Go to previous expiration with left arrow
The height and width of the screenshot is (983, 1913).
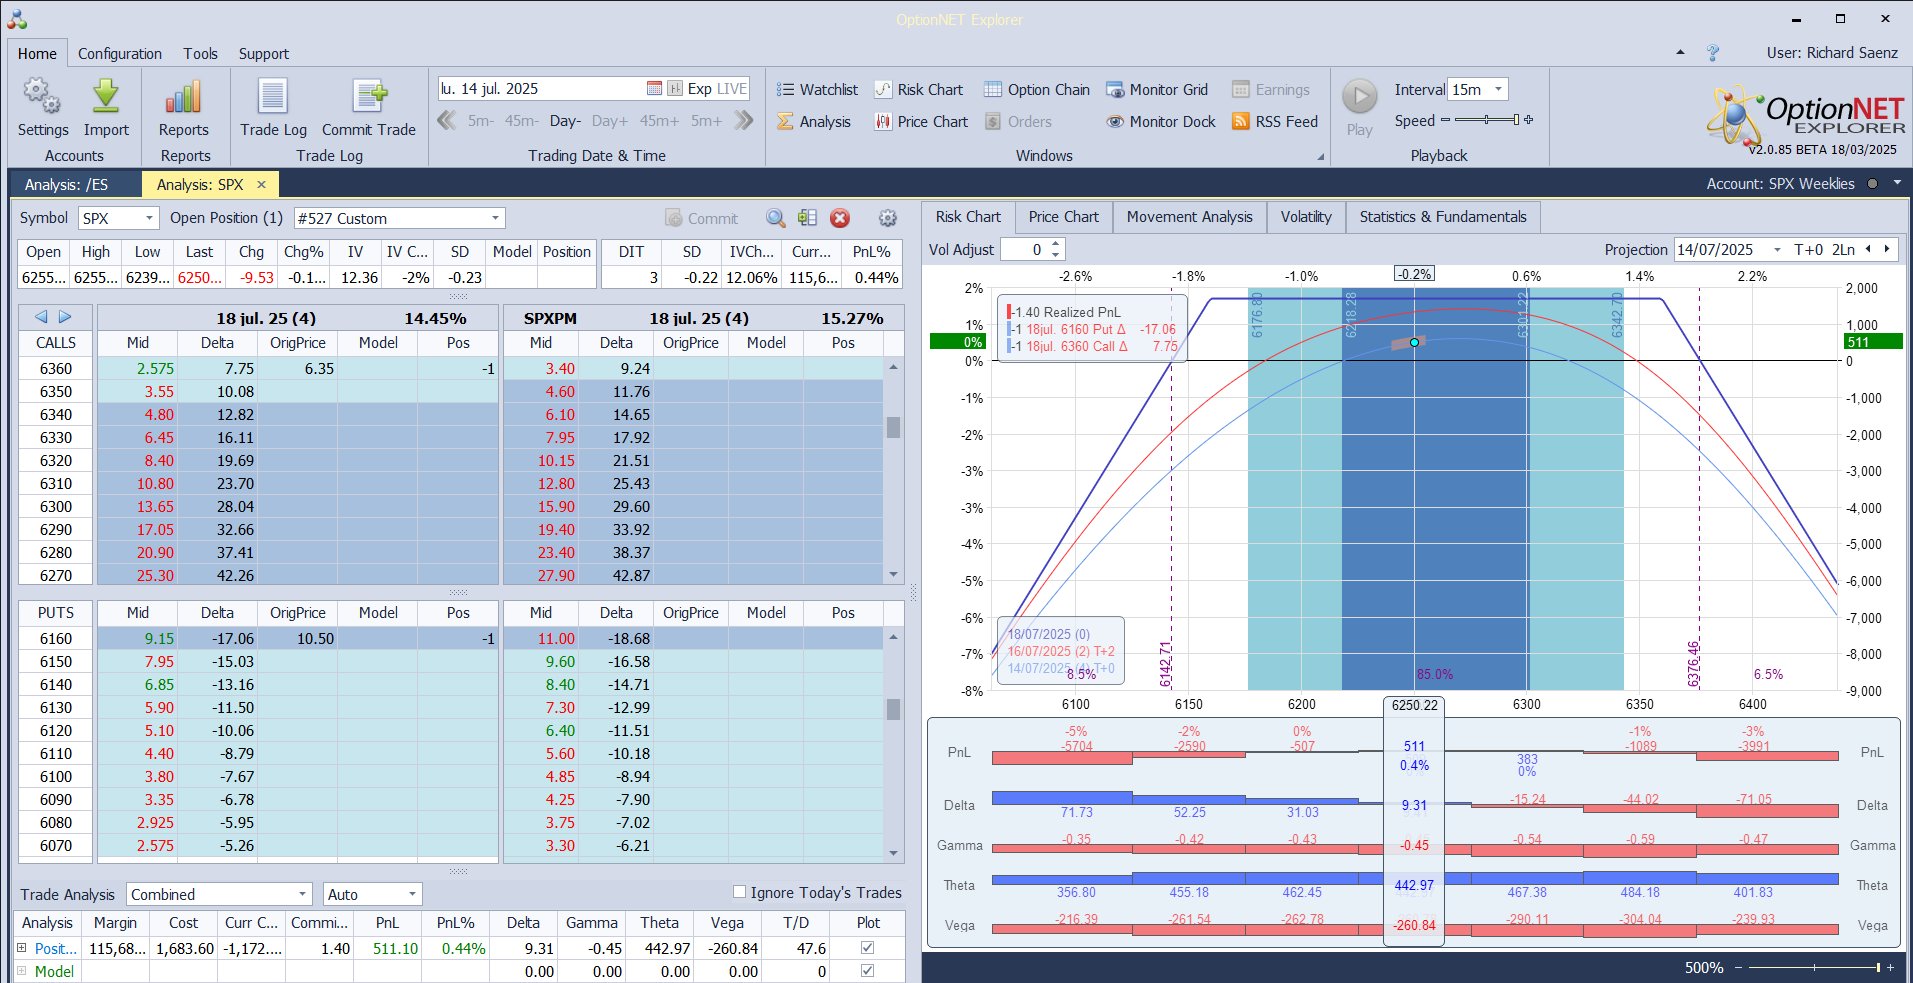[x=41, y=317]
